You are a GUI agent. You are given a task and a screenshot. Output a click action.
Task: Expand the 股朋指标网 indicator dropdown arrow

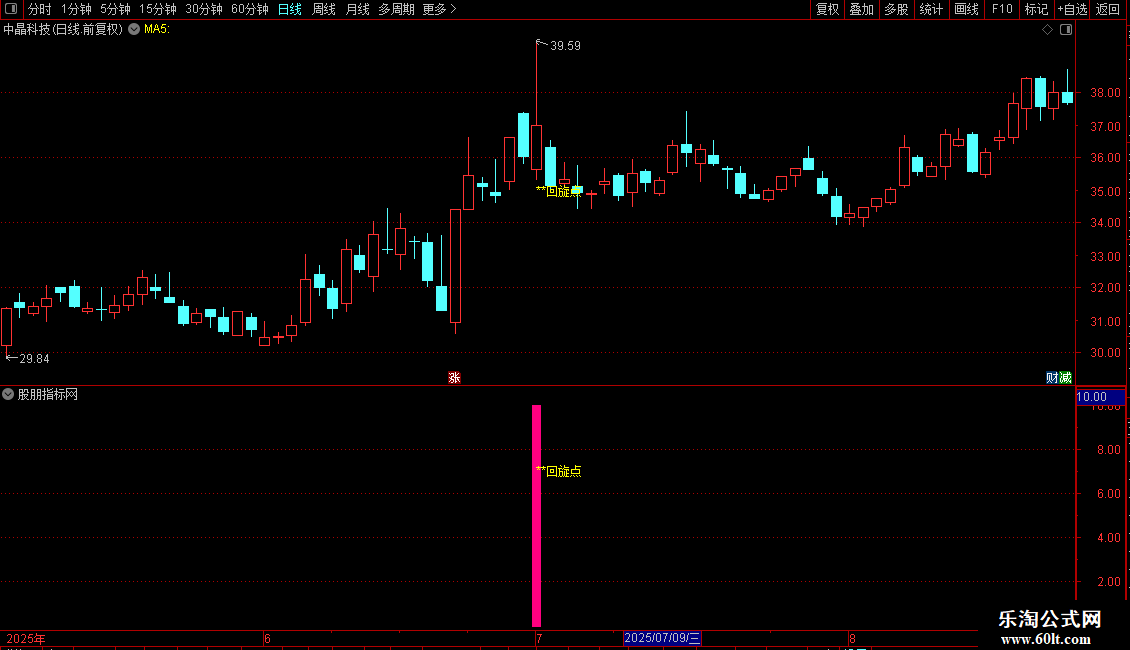pyautogui.click(x=8, y=394)
